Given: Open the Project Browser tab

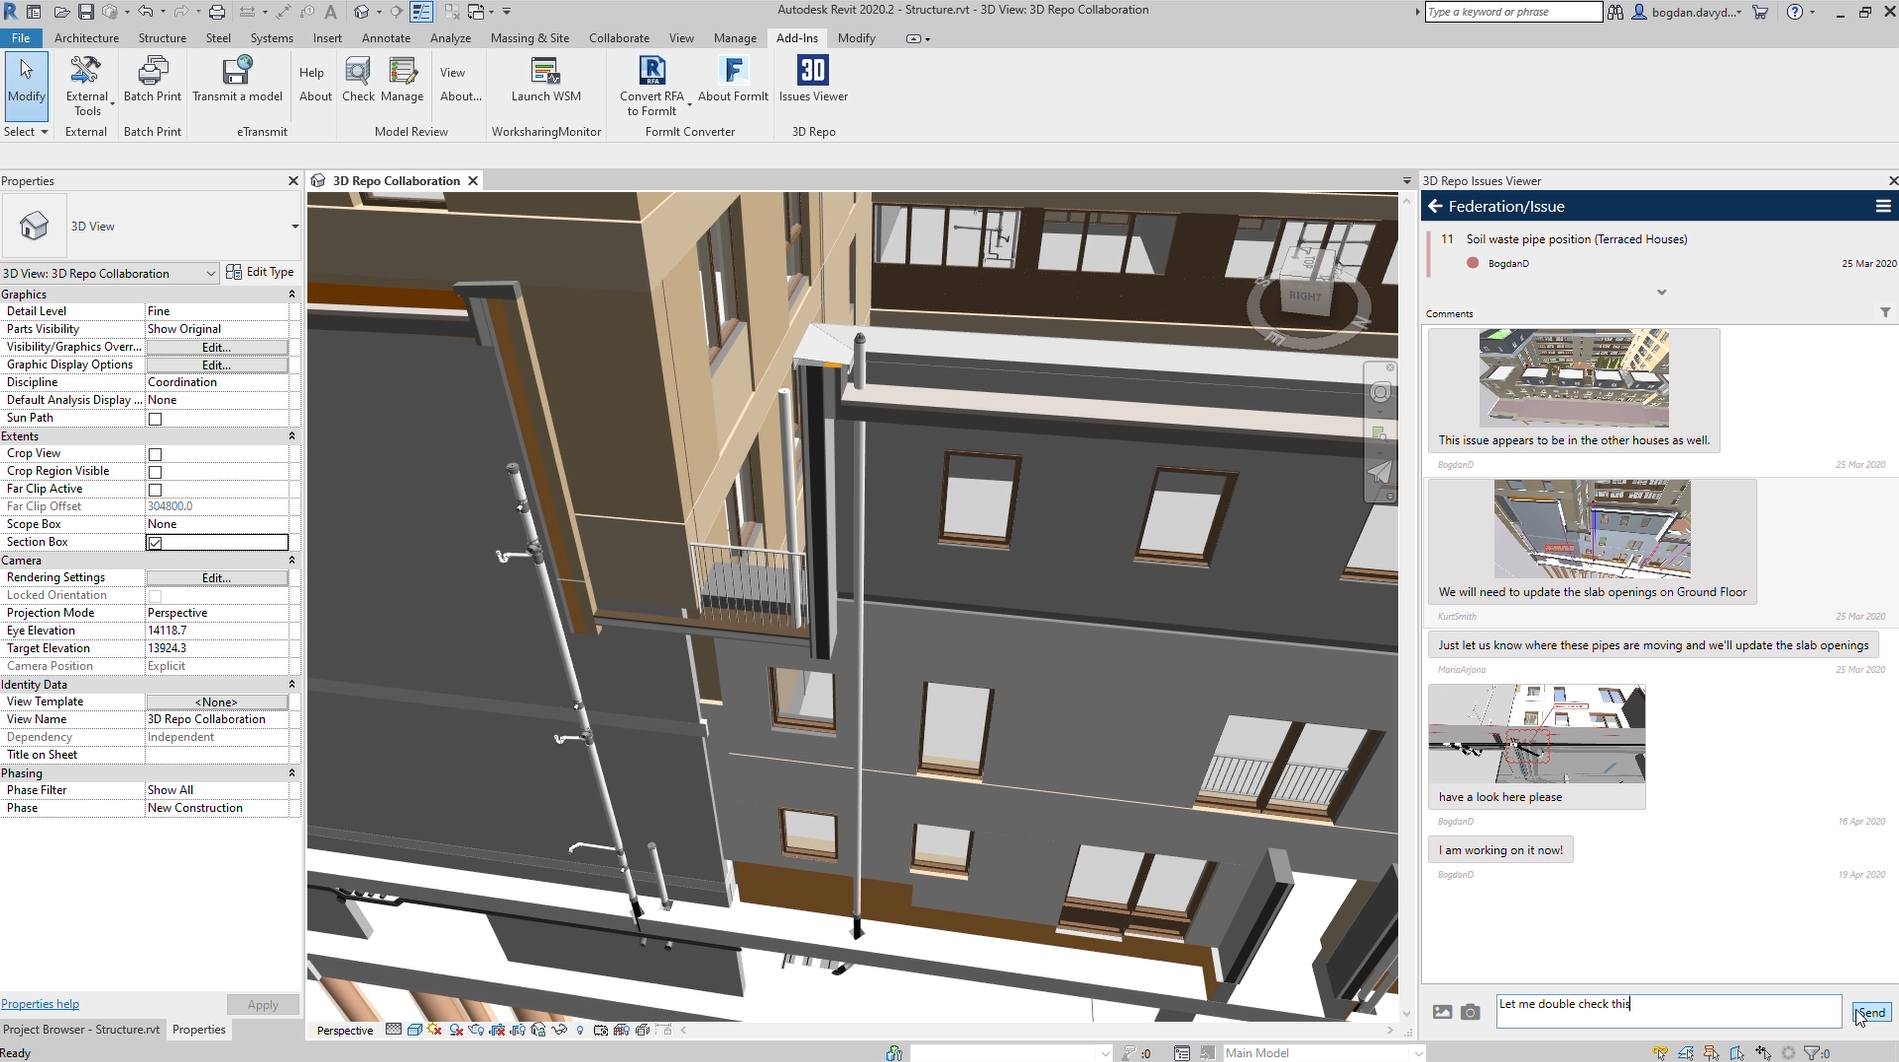Looking at the screenshot, I should [x=81, y=1029].
